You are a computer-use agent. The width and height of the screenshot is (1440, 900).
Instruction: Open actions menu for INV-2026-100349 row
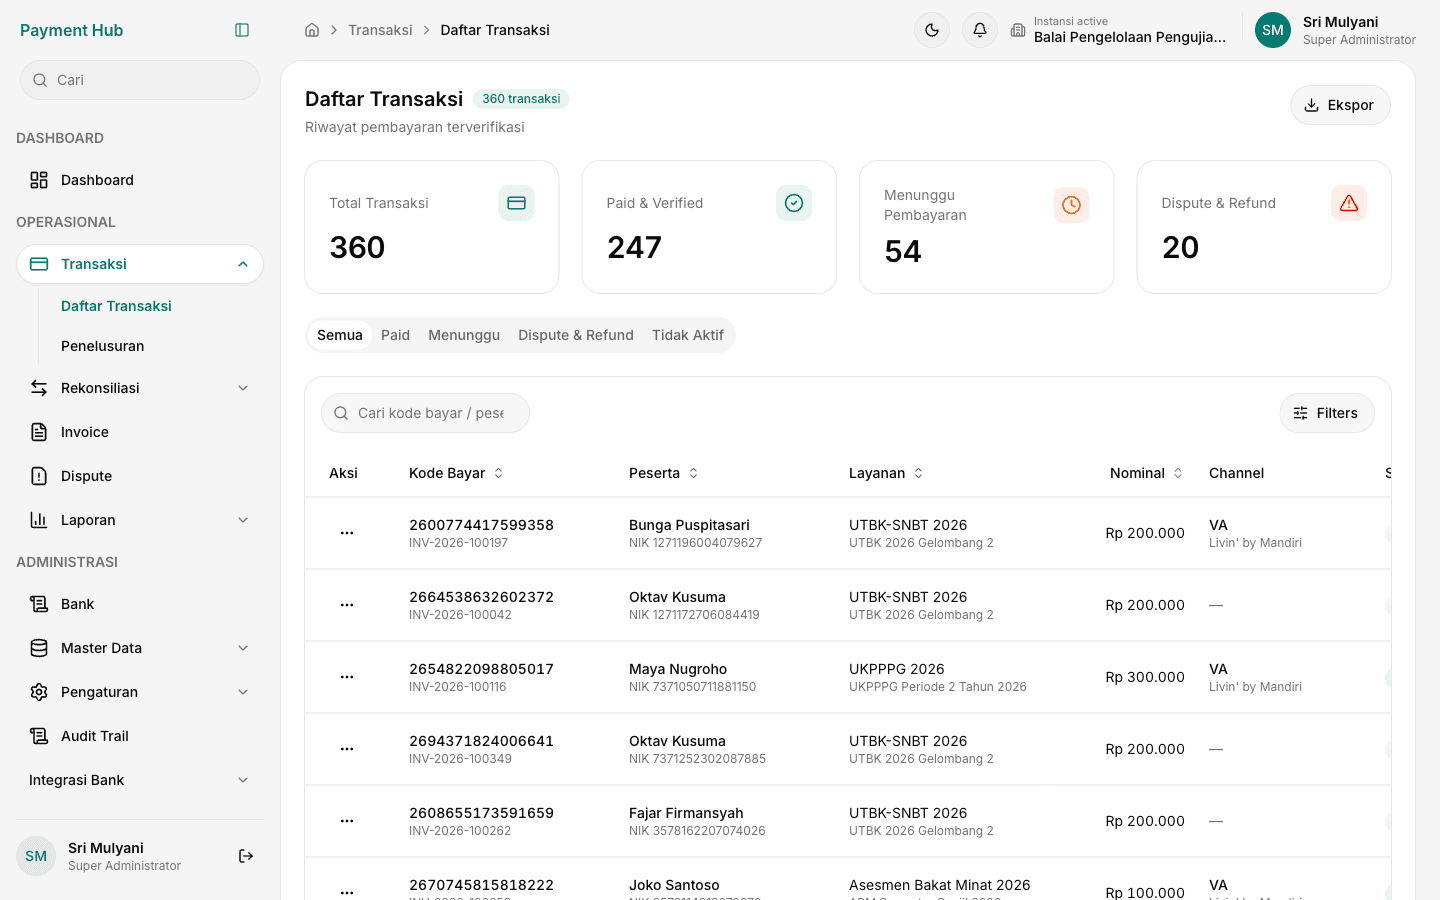[347, 749]
